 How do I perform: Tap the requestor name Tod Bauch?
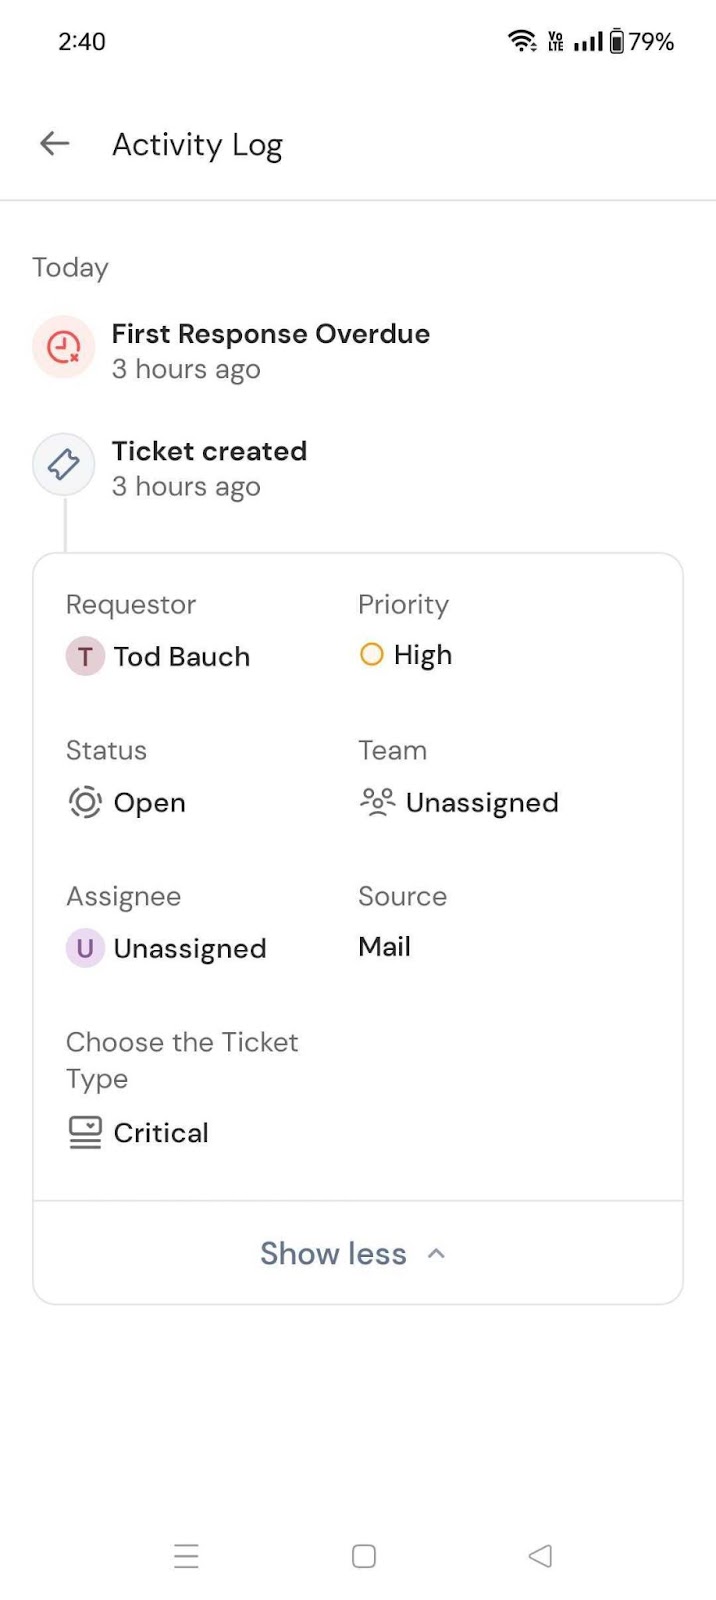pos(182,657)
